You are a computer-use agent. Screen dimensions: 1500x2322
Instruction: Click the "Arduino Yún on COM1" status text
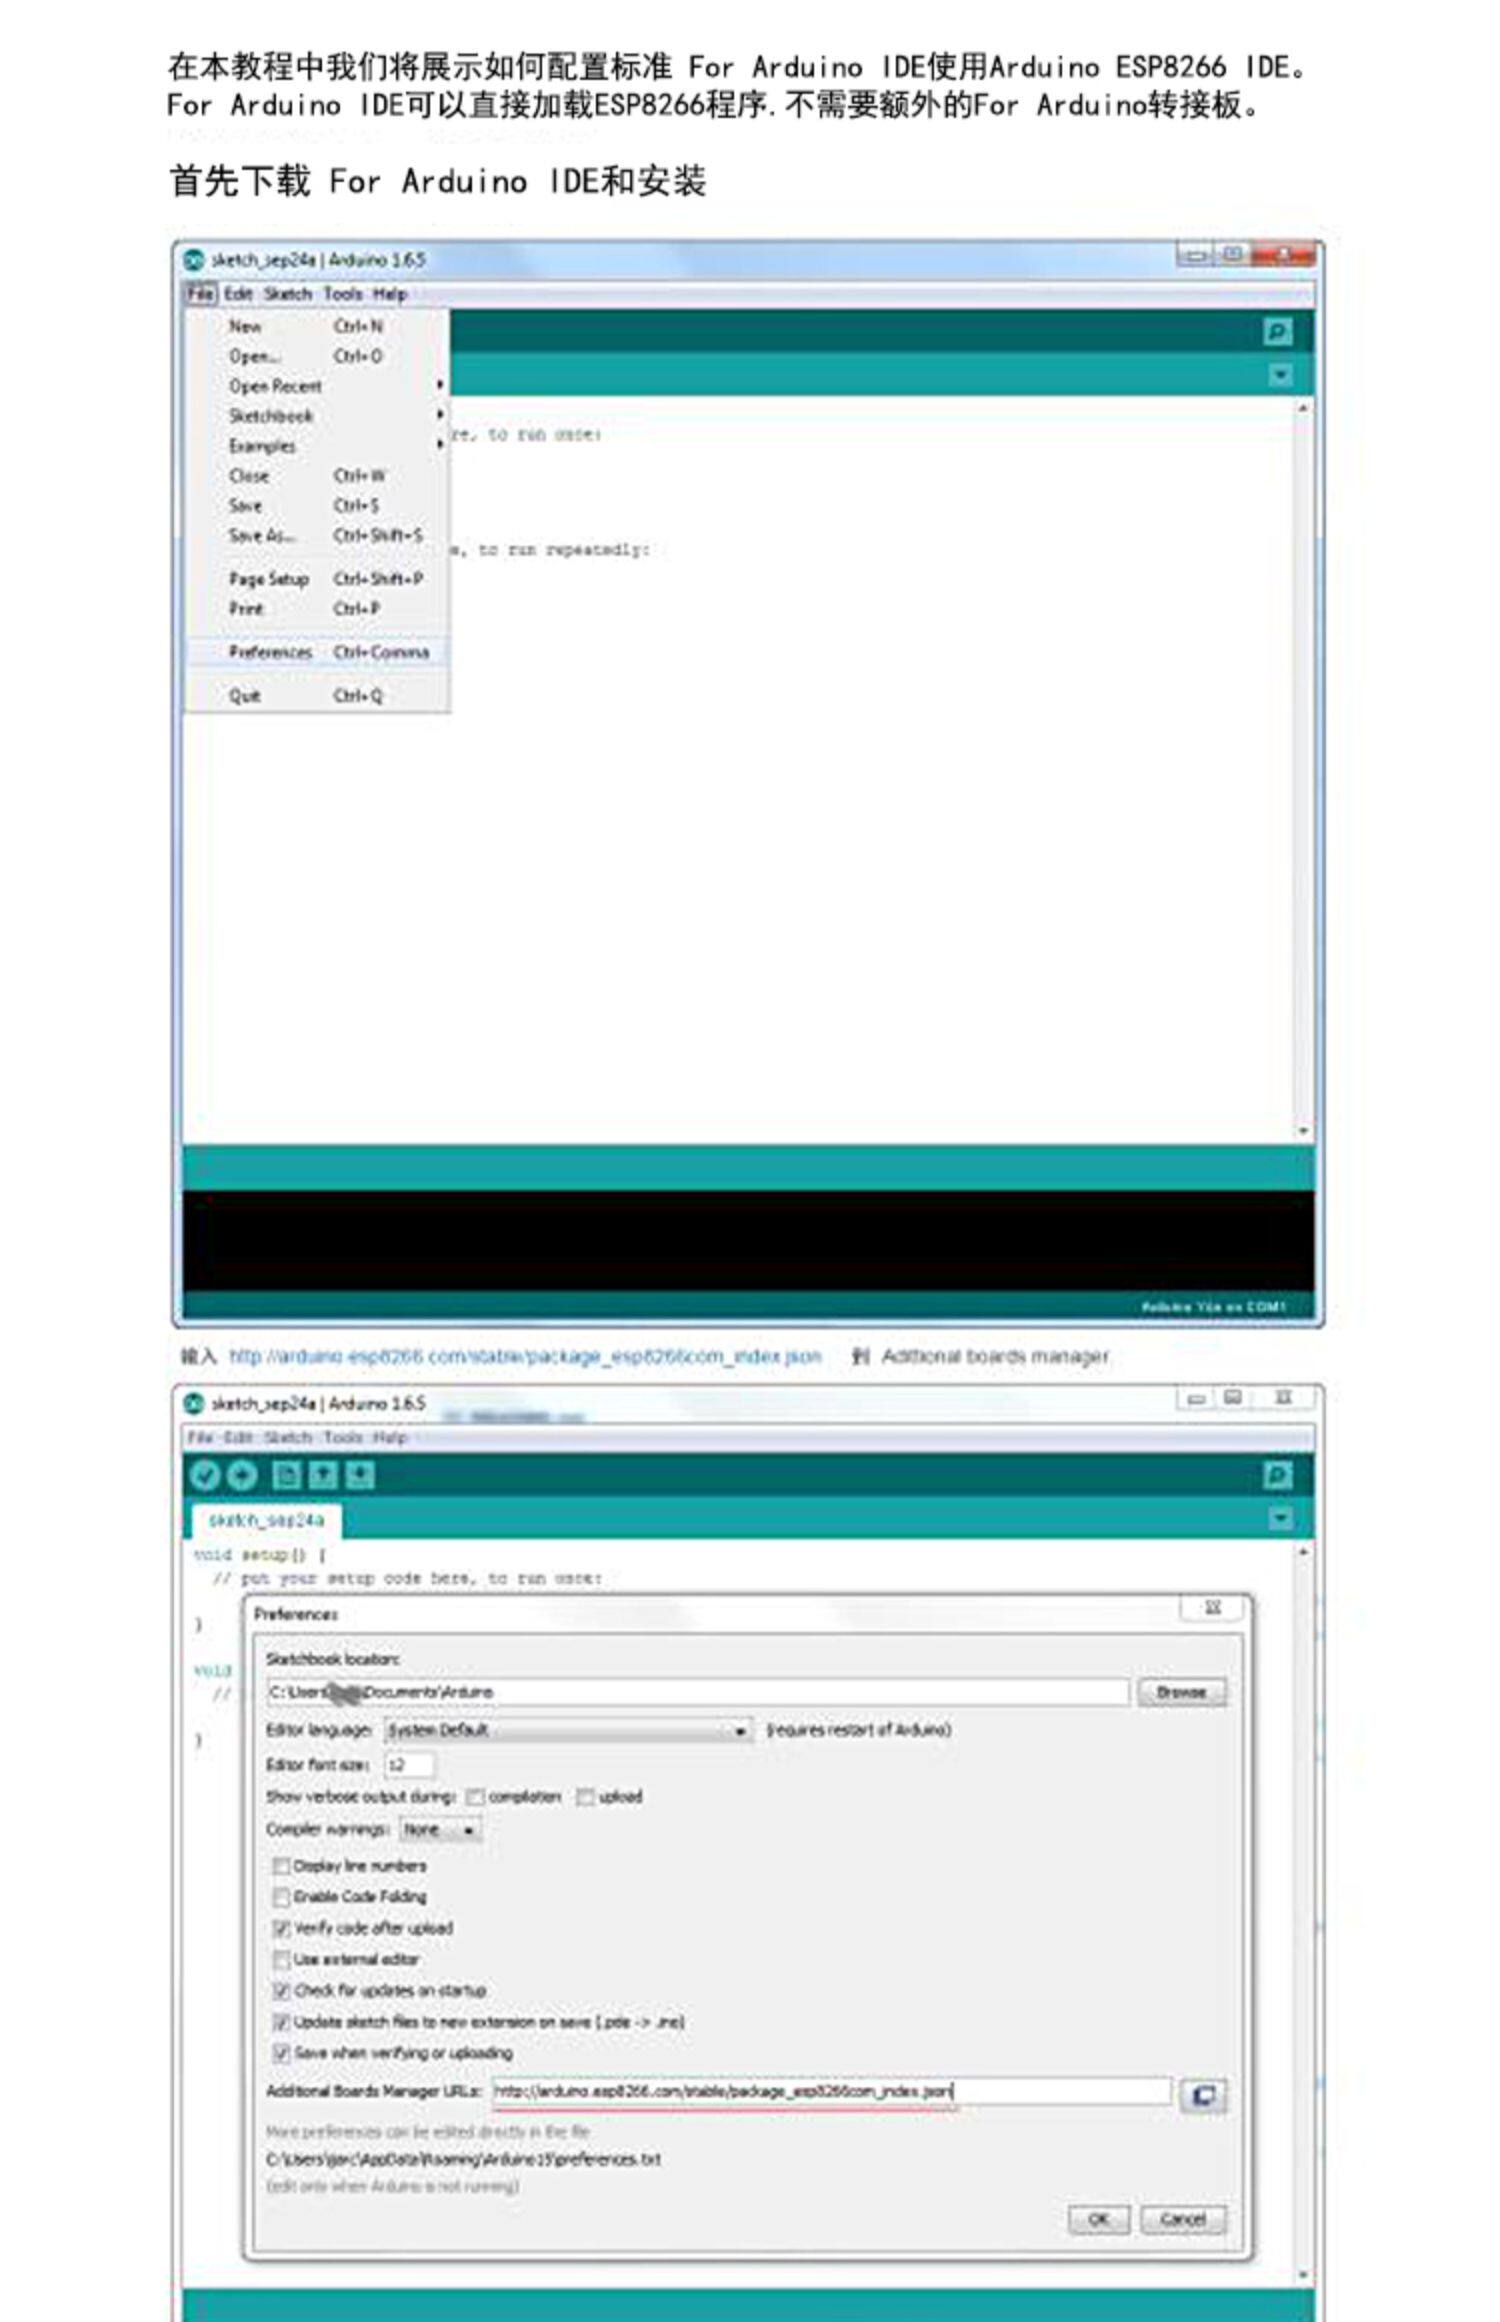coord(1213,1307)
